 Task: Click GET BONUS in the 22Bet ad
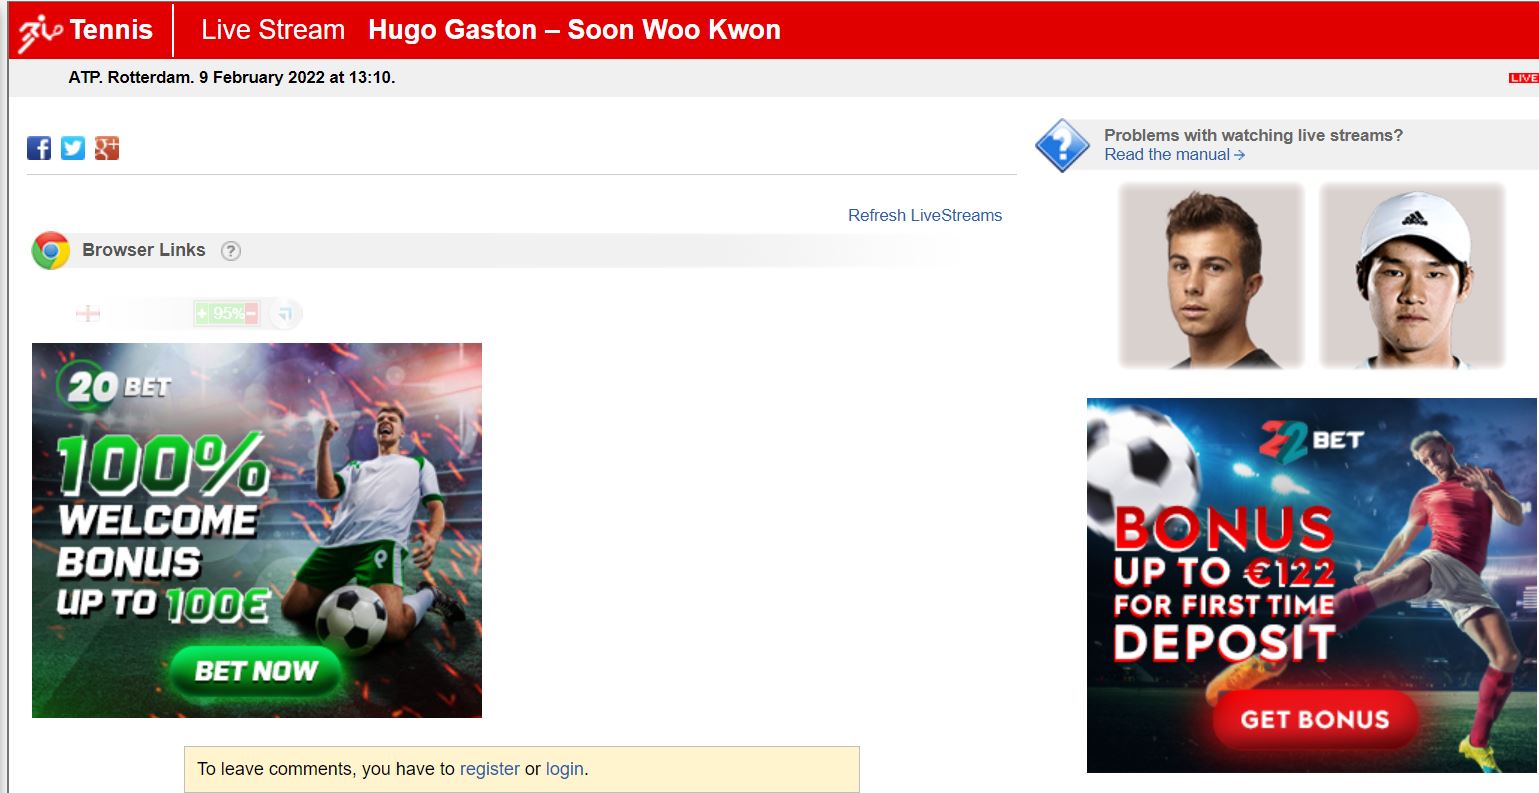tap(1315, 719)
